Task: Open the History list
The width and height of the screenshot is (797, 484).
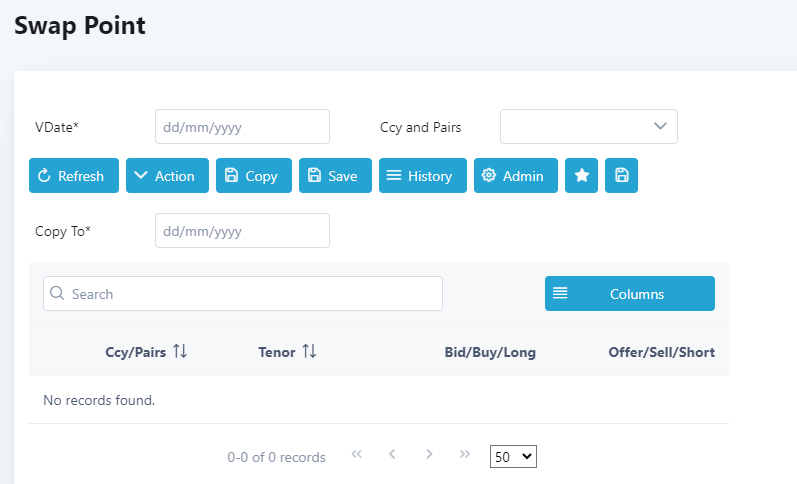Action: pos(423,175)
